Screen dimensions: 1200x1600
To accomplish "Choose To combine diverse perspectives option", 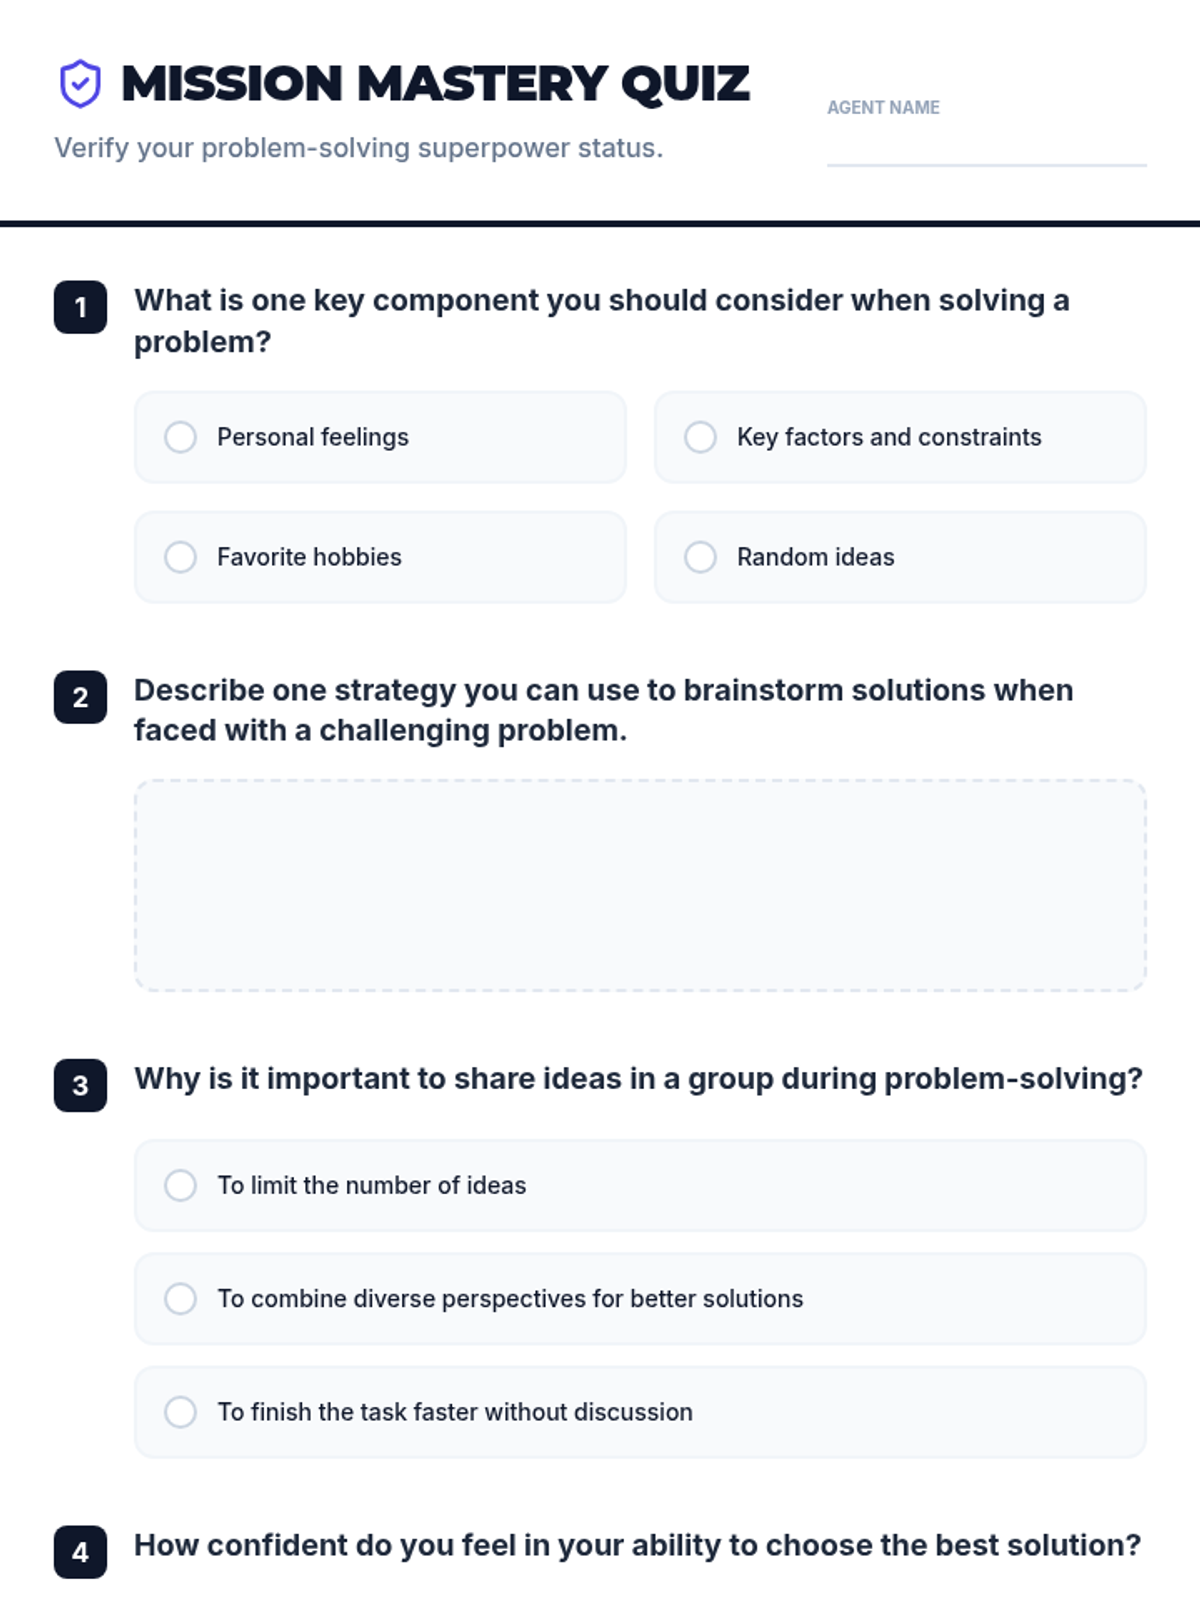I will pyautogui.click(x=640, y=1298).
